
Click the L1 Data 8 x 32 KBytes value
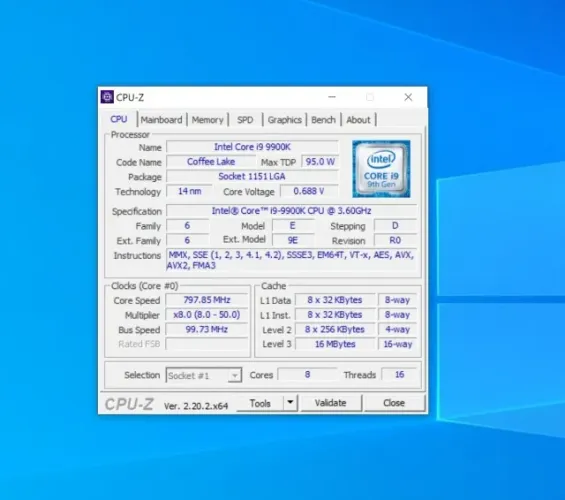point(335,300)
